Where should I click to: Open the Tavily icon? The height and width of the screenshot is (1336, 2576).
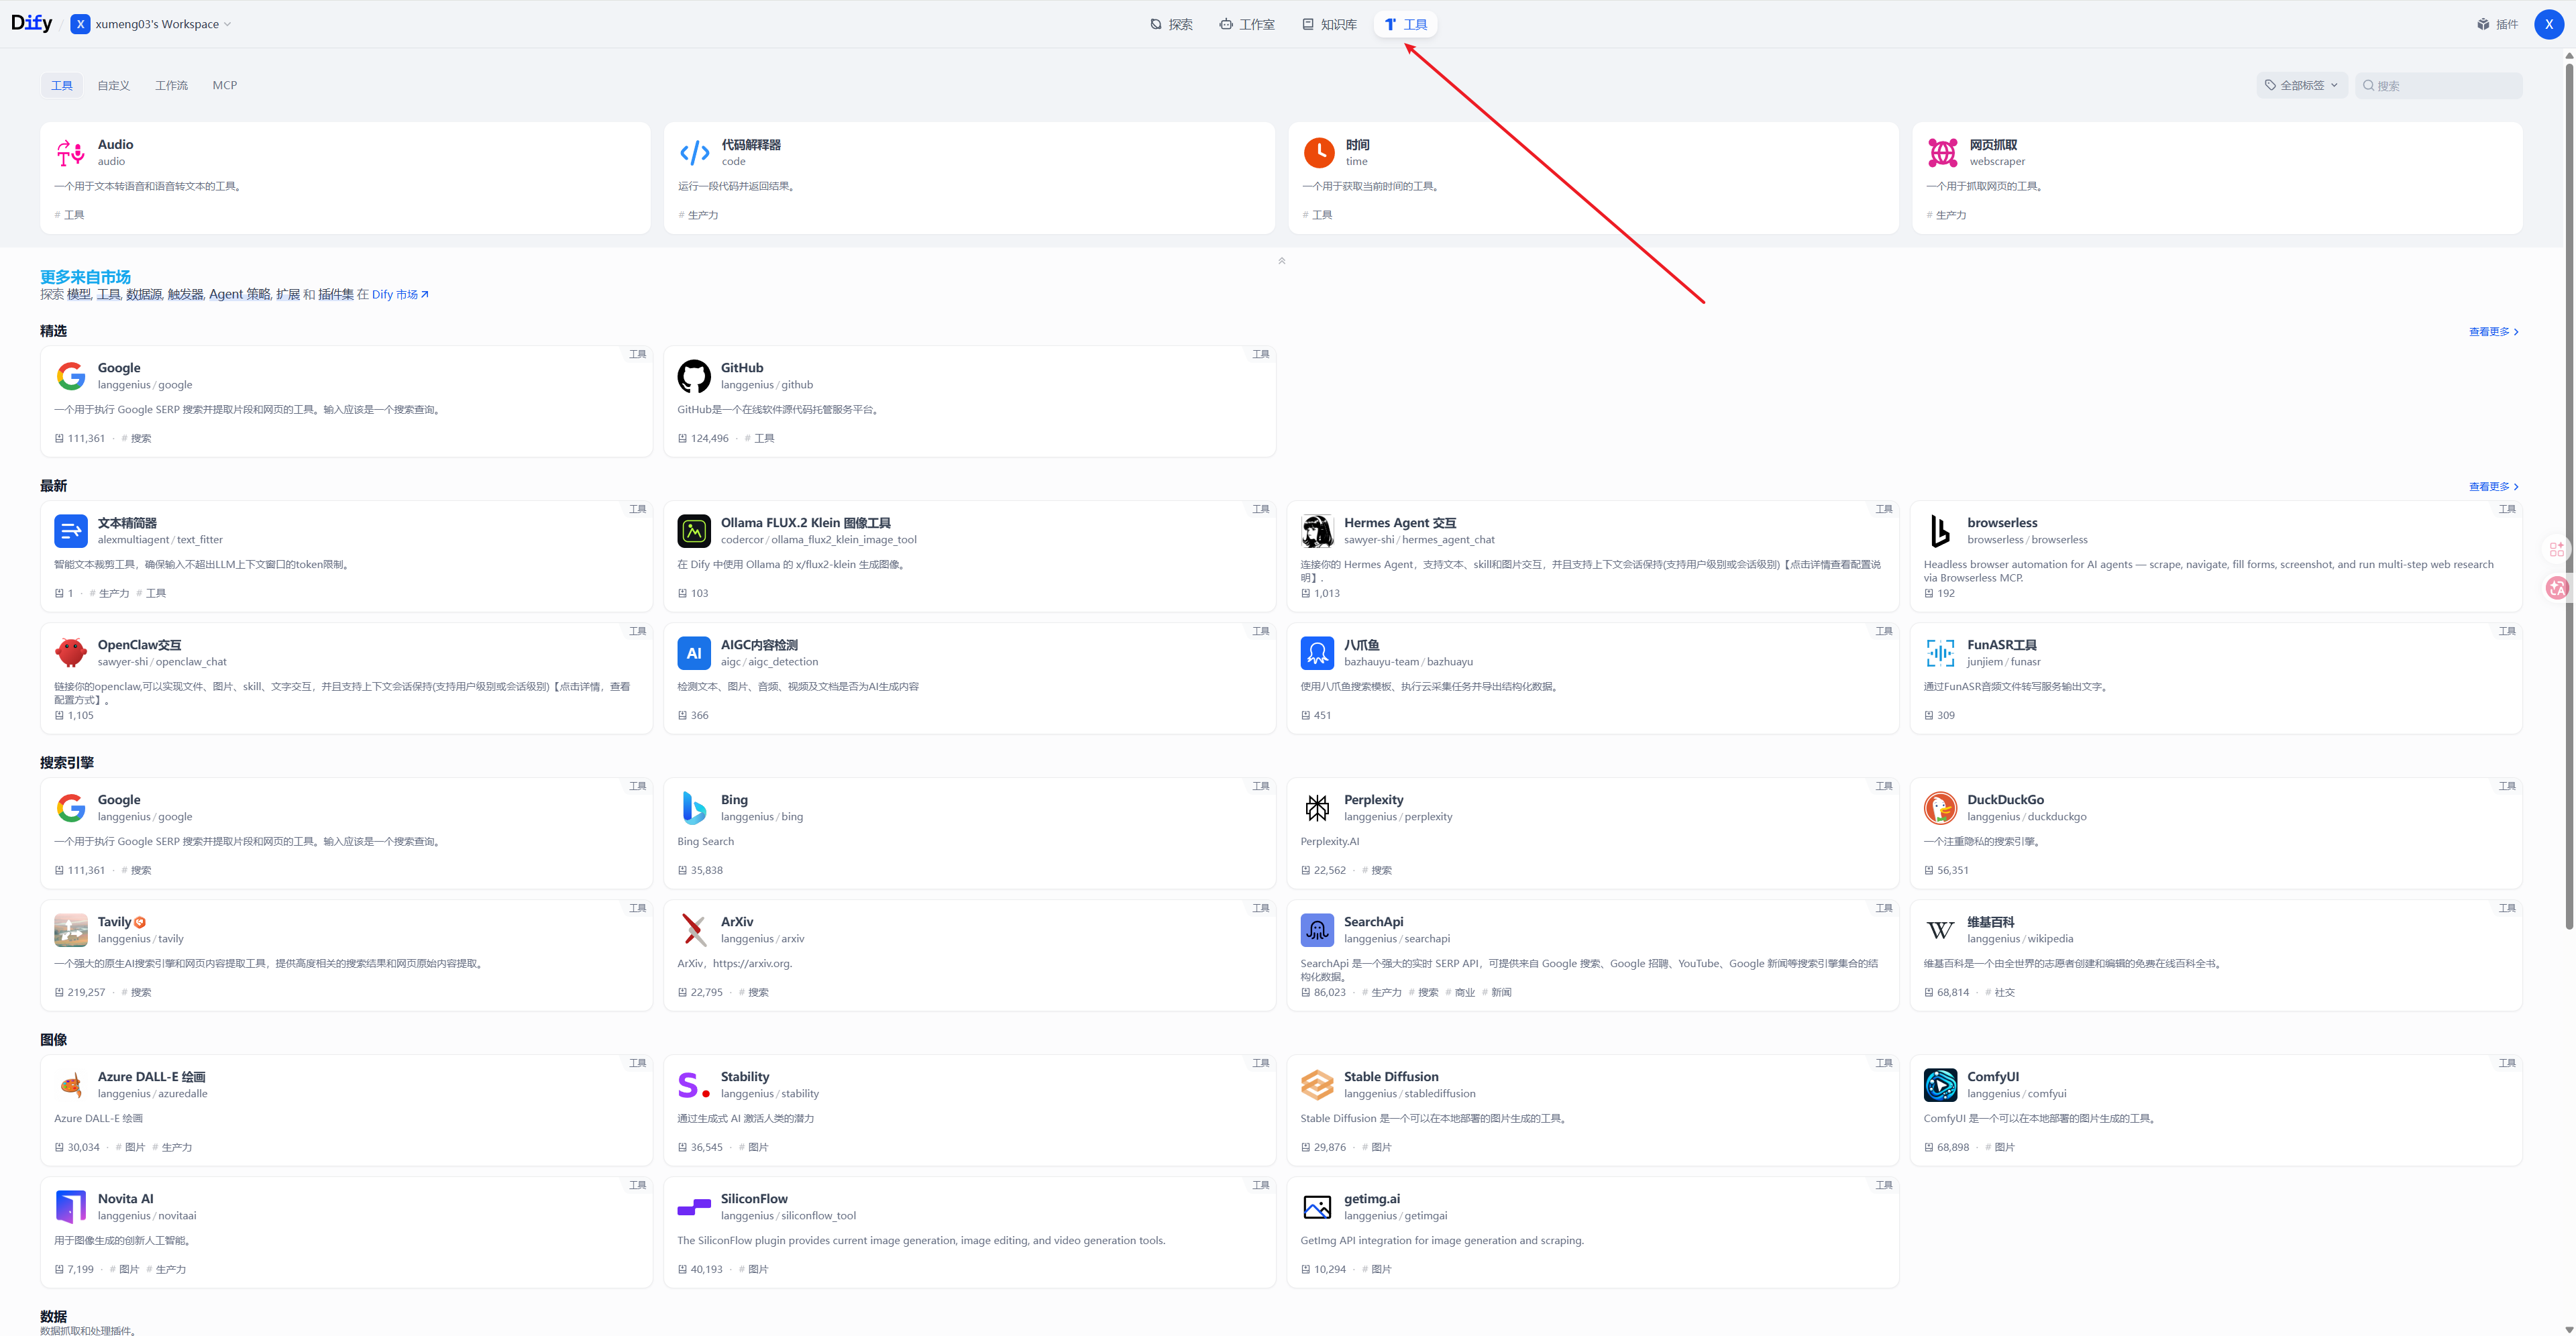(71, 930)
